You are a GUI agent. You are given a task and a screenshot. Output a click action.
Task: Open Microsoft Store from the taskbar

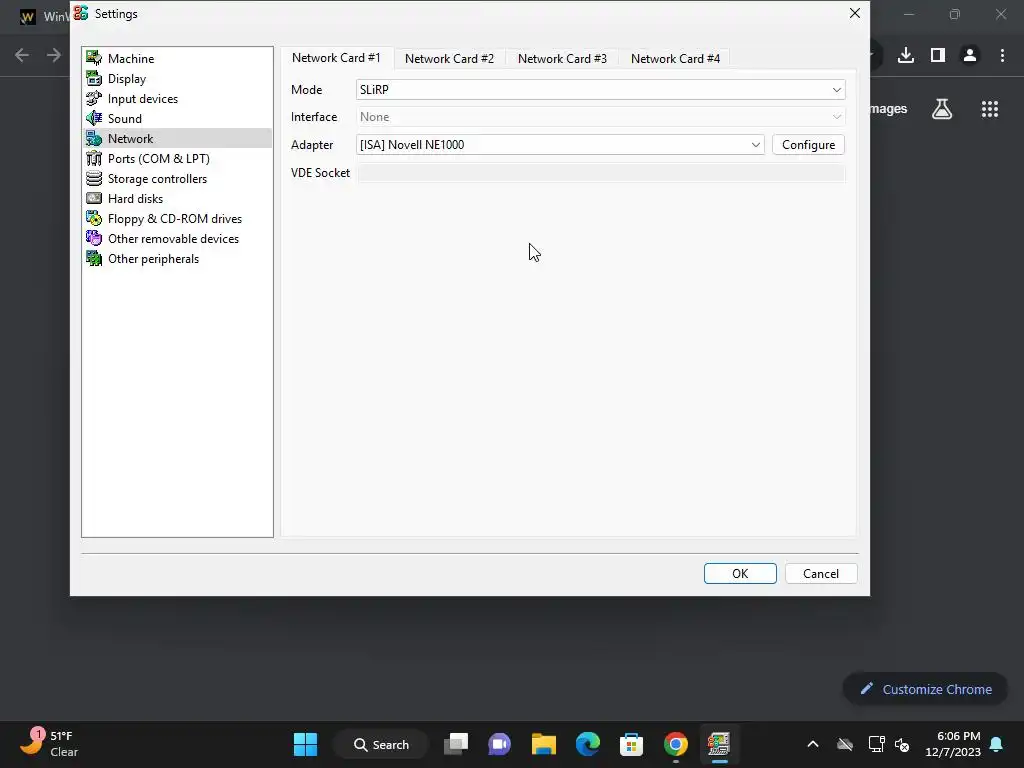(632, 744)
